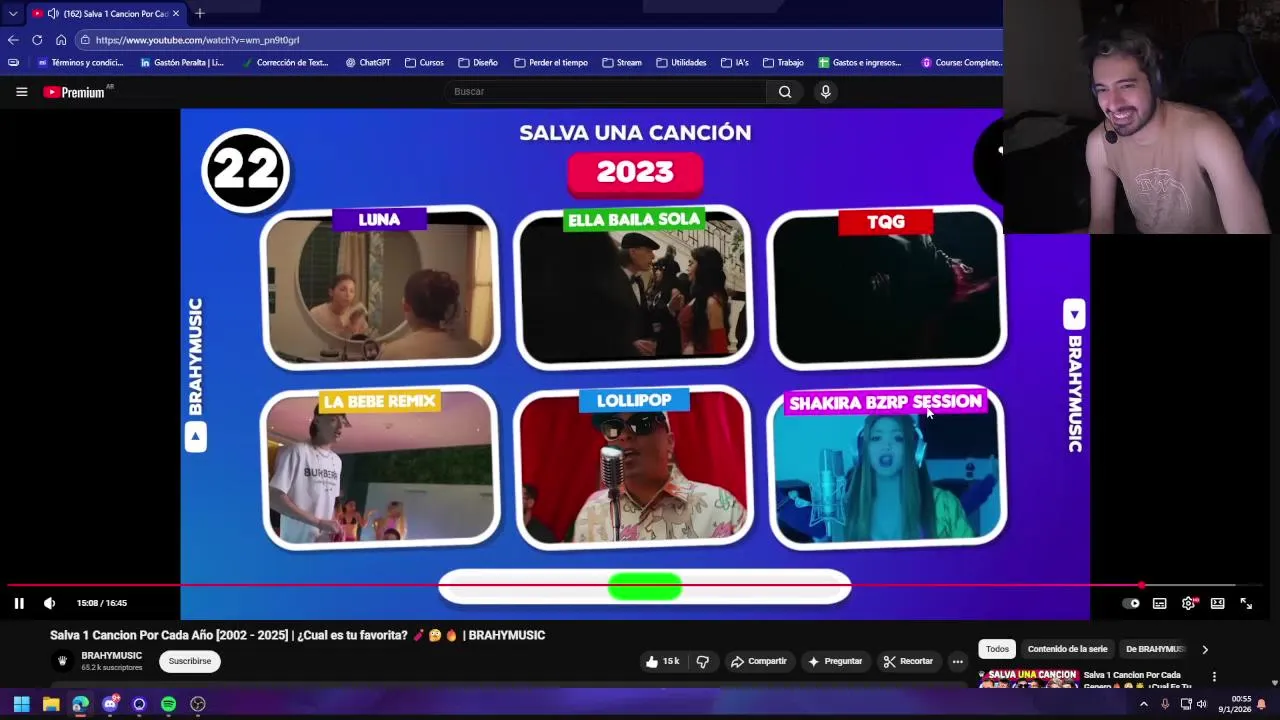Pause the YouTube video
Viewport: 1280px width, 720px height.
[19, 603]
